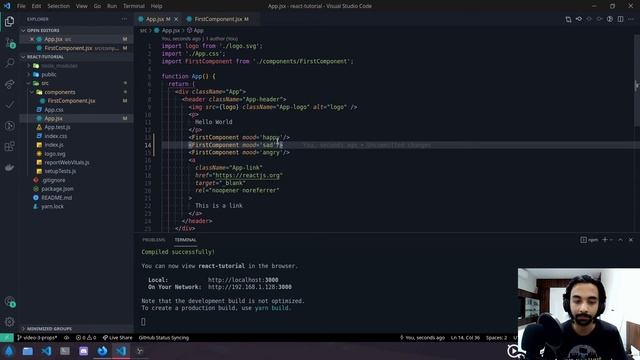Screen dimensions: 640x360
Task: Select the Terminal panel tab
Action: click(185, 240)
